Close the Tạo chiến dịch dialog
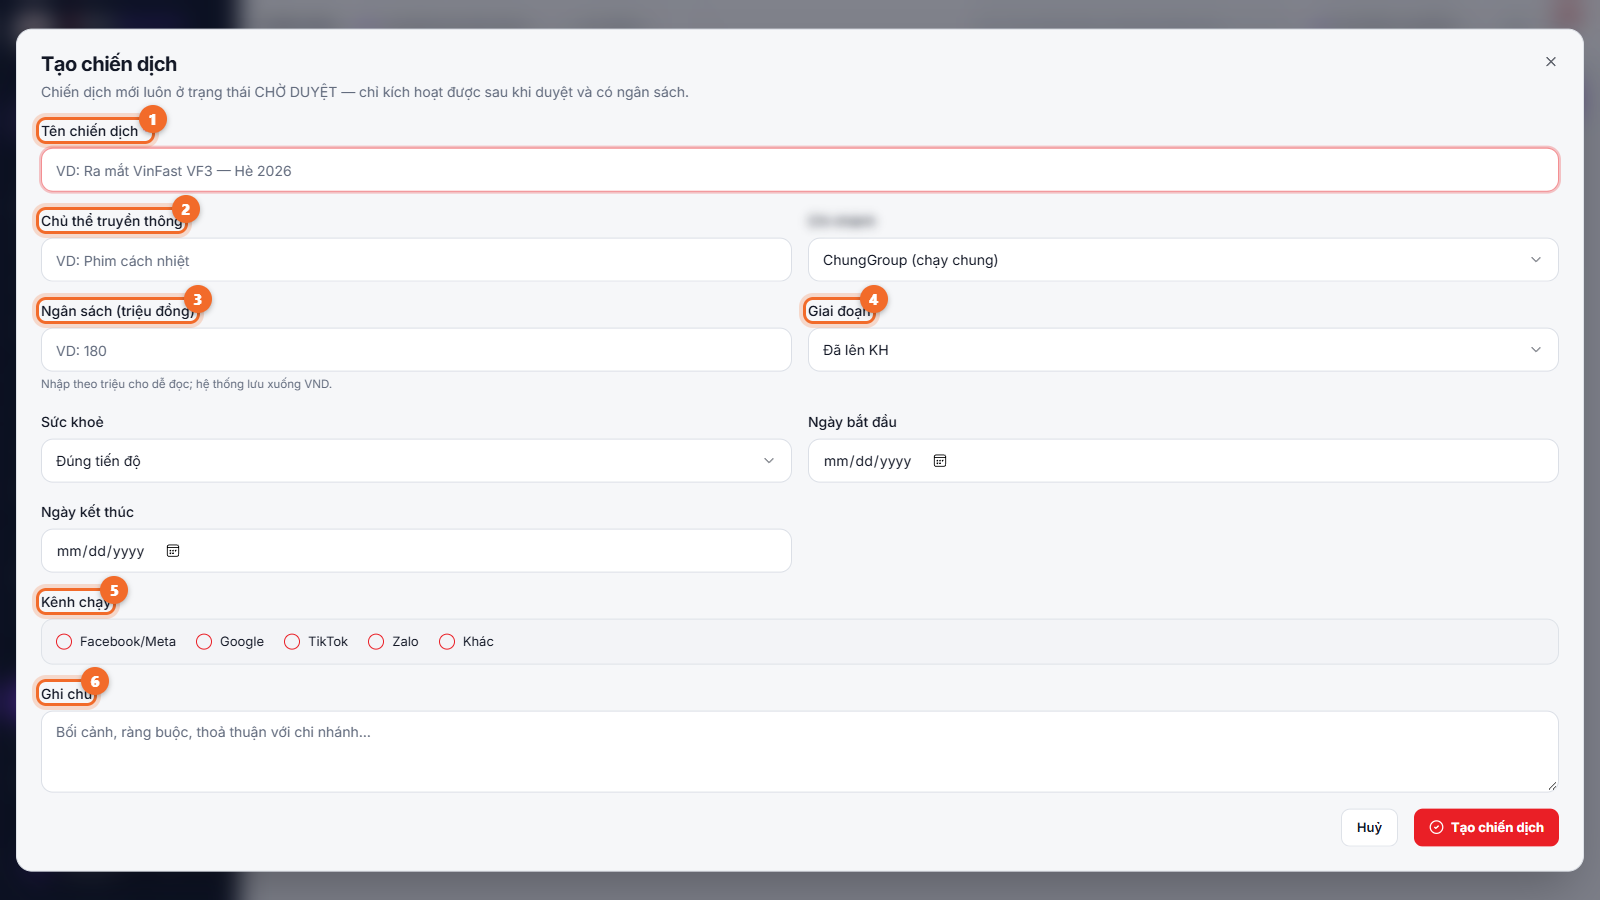The height and width of the screenshot is (900, 1600). pos(1551,62)
